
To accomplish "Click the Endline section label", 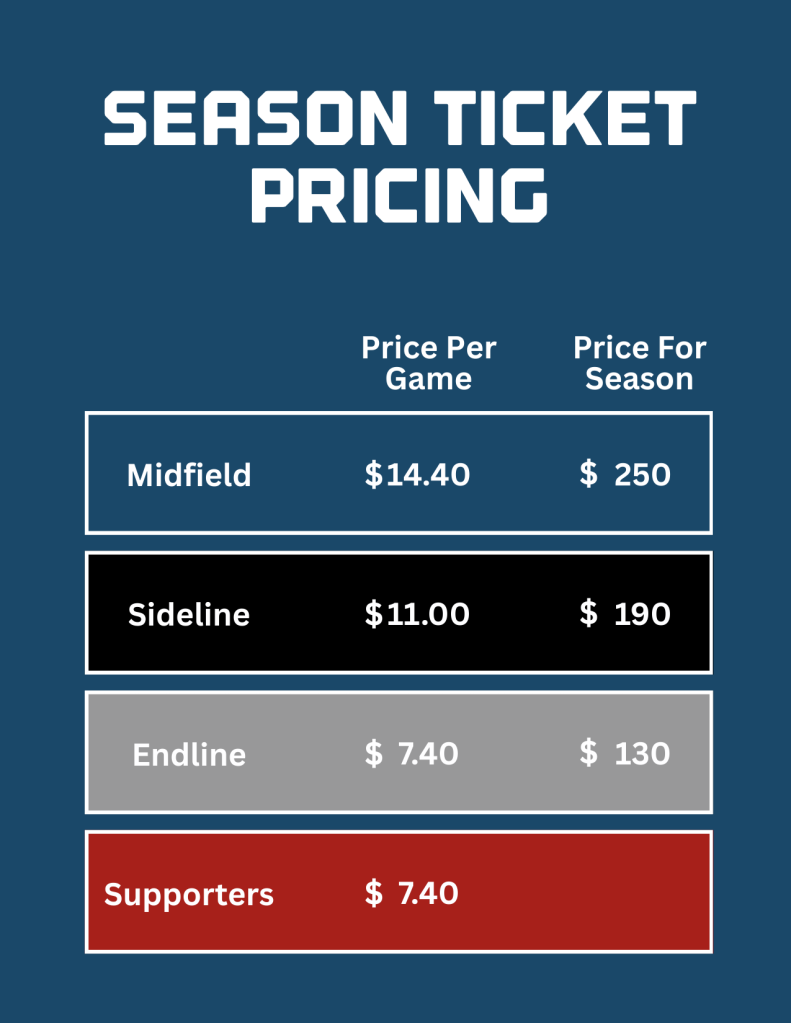I will point(189,754).
